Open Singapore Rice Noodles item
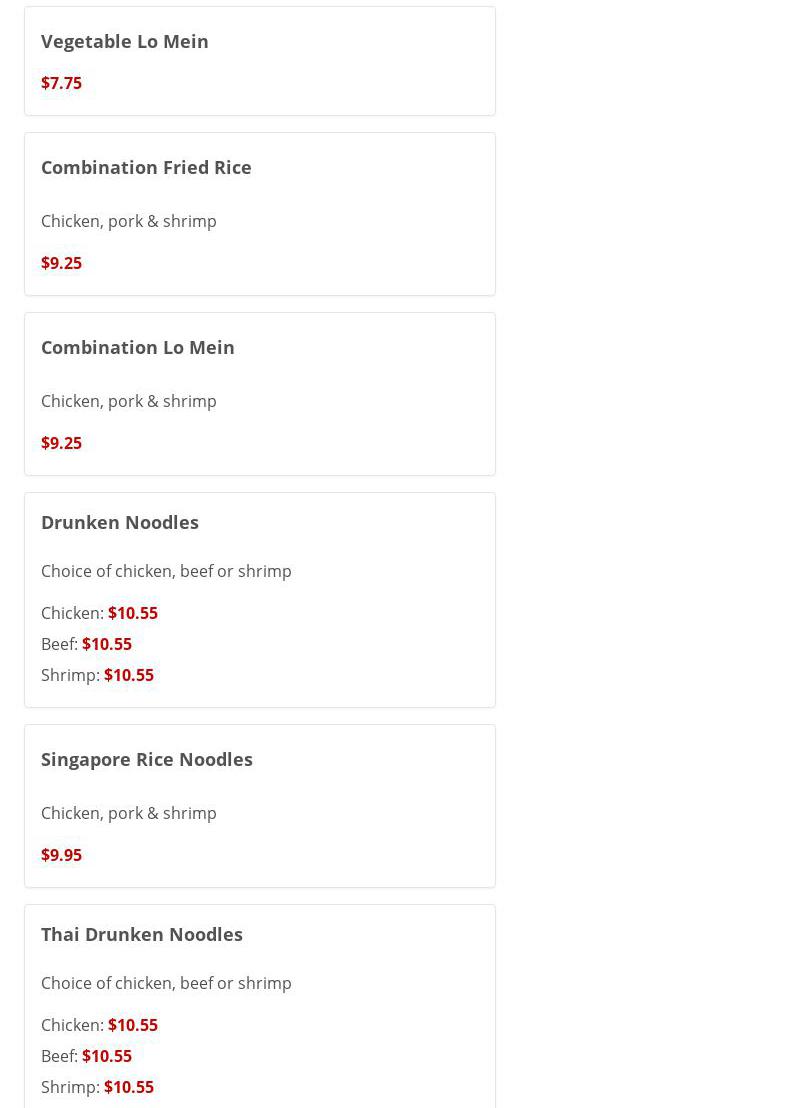 [x=146, y=759]
